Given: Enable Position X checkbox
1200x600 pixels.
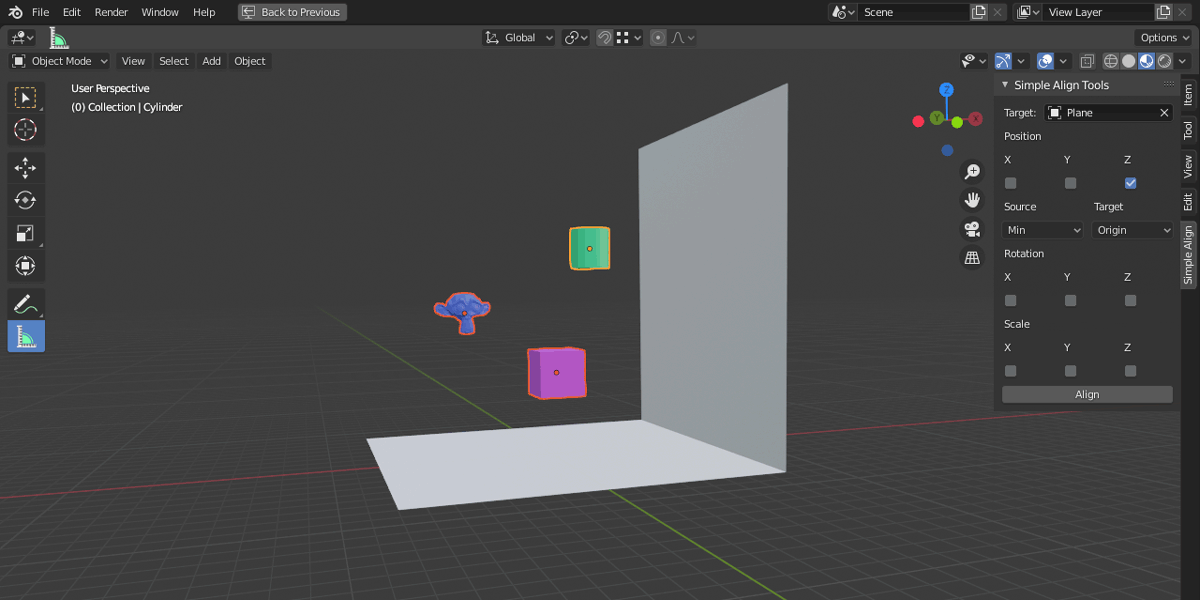Looking at the screenshot, I should coord(1010,183).
